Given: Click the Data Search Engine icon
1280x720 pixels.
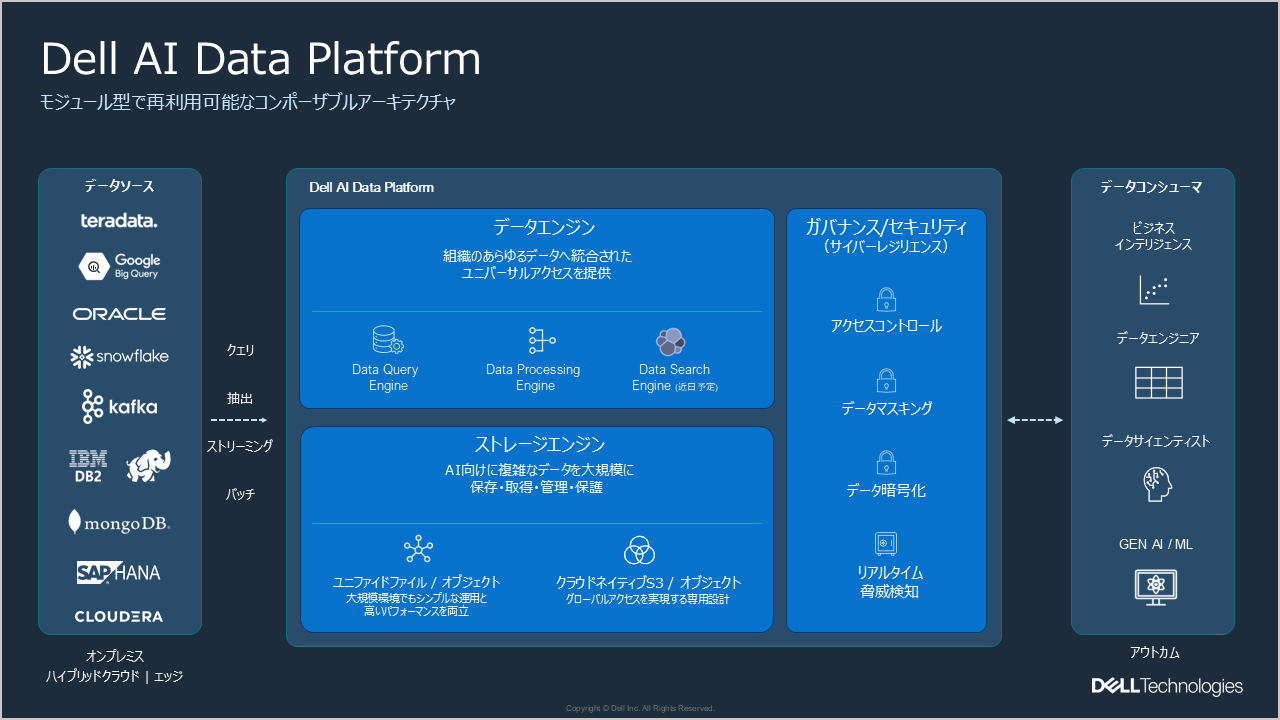Looking at the screenshot, I should coord(670,341).
